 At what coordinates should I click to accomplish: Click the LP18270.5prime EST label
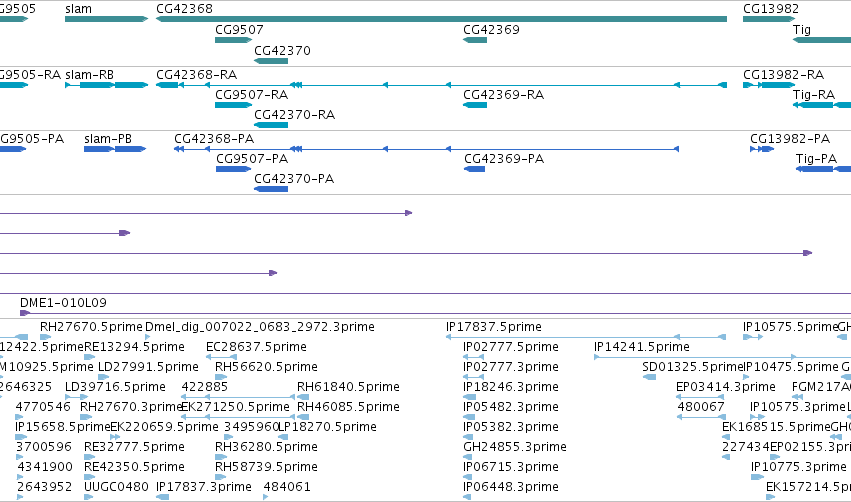tap(328, 427)
